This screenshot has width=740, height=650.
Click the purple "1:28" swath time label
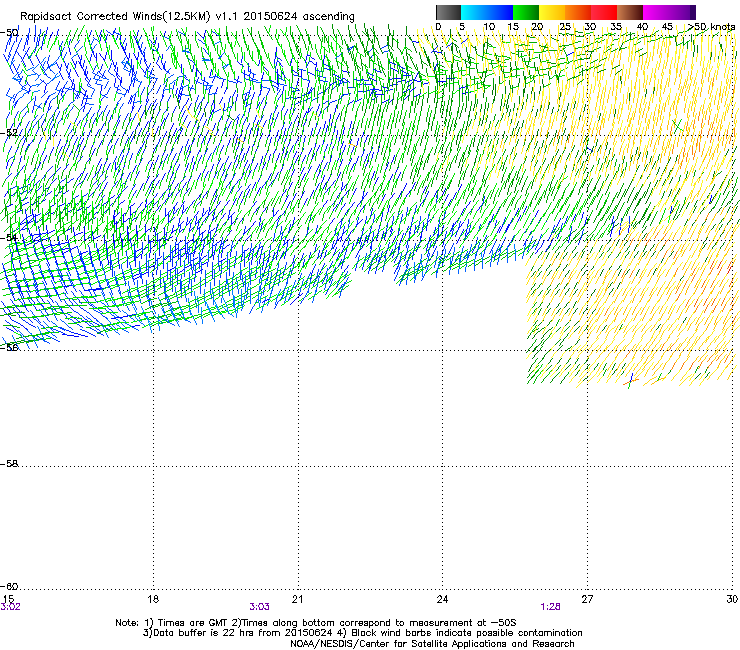(x=551, y=607)
